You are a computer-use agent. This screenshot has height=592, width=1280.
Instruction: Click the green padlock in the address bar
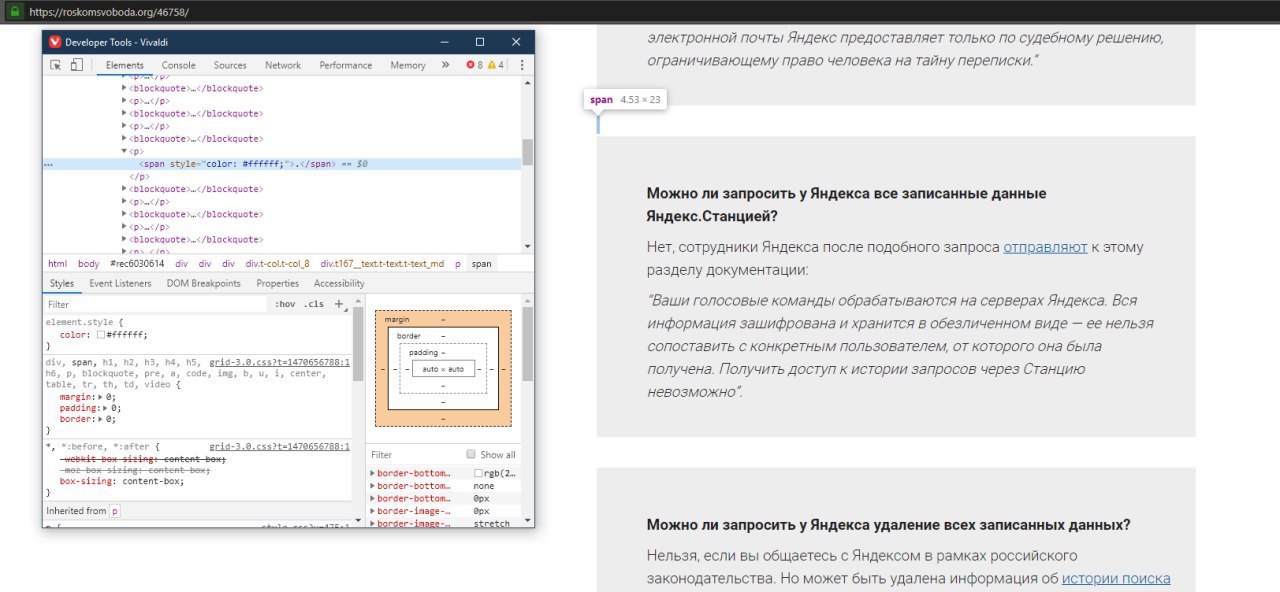(14, 12)
